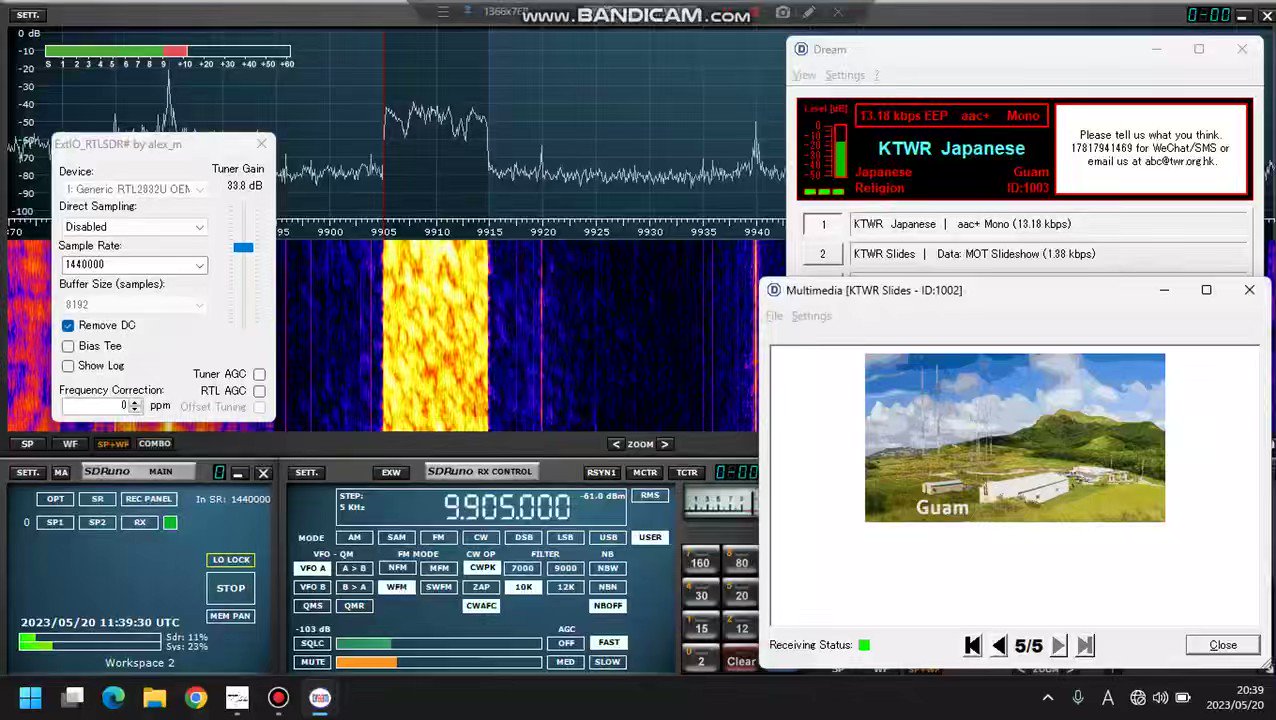The height and width of the screenshot is (720, 1276).
Task: Click the Guam slideshow image
Action: click(1015, 438)
